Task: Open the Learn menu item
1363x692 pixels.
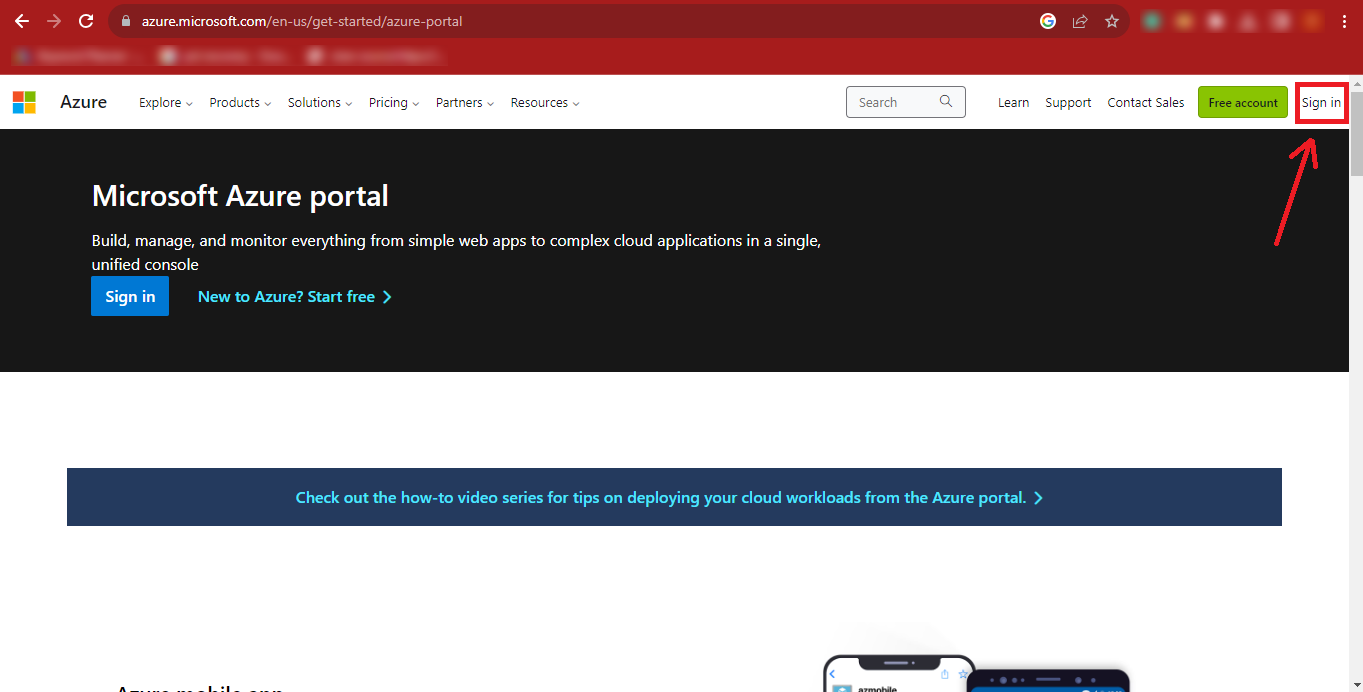Action: point(1013,103)
